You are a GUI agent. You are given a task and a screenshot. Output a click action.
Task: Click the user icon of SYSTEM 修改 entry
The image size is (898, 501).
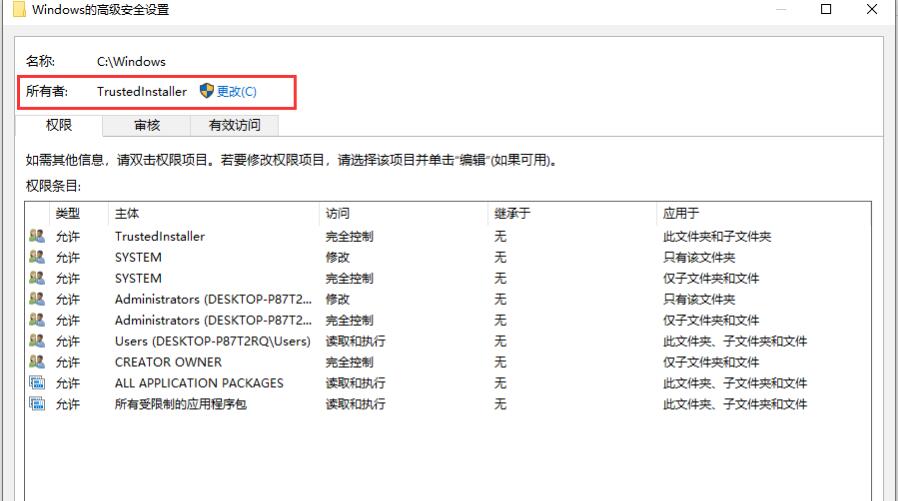pyautogui.click(x=37, y=257)
